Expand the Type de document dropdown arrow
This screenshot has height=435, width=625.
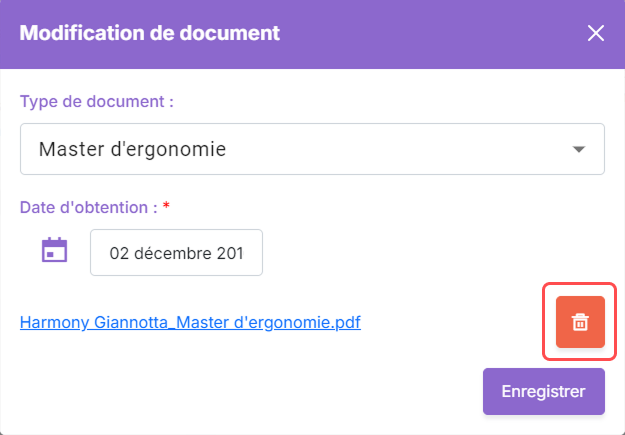point(579,149)
